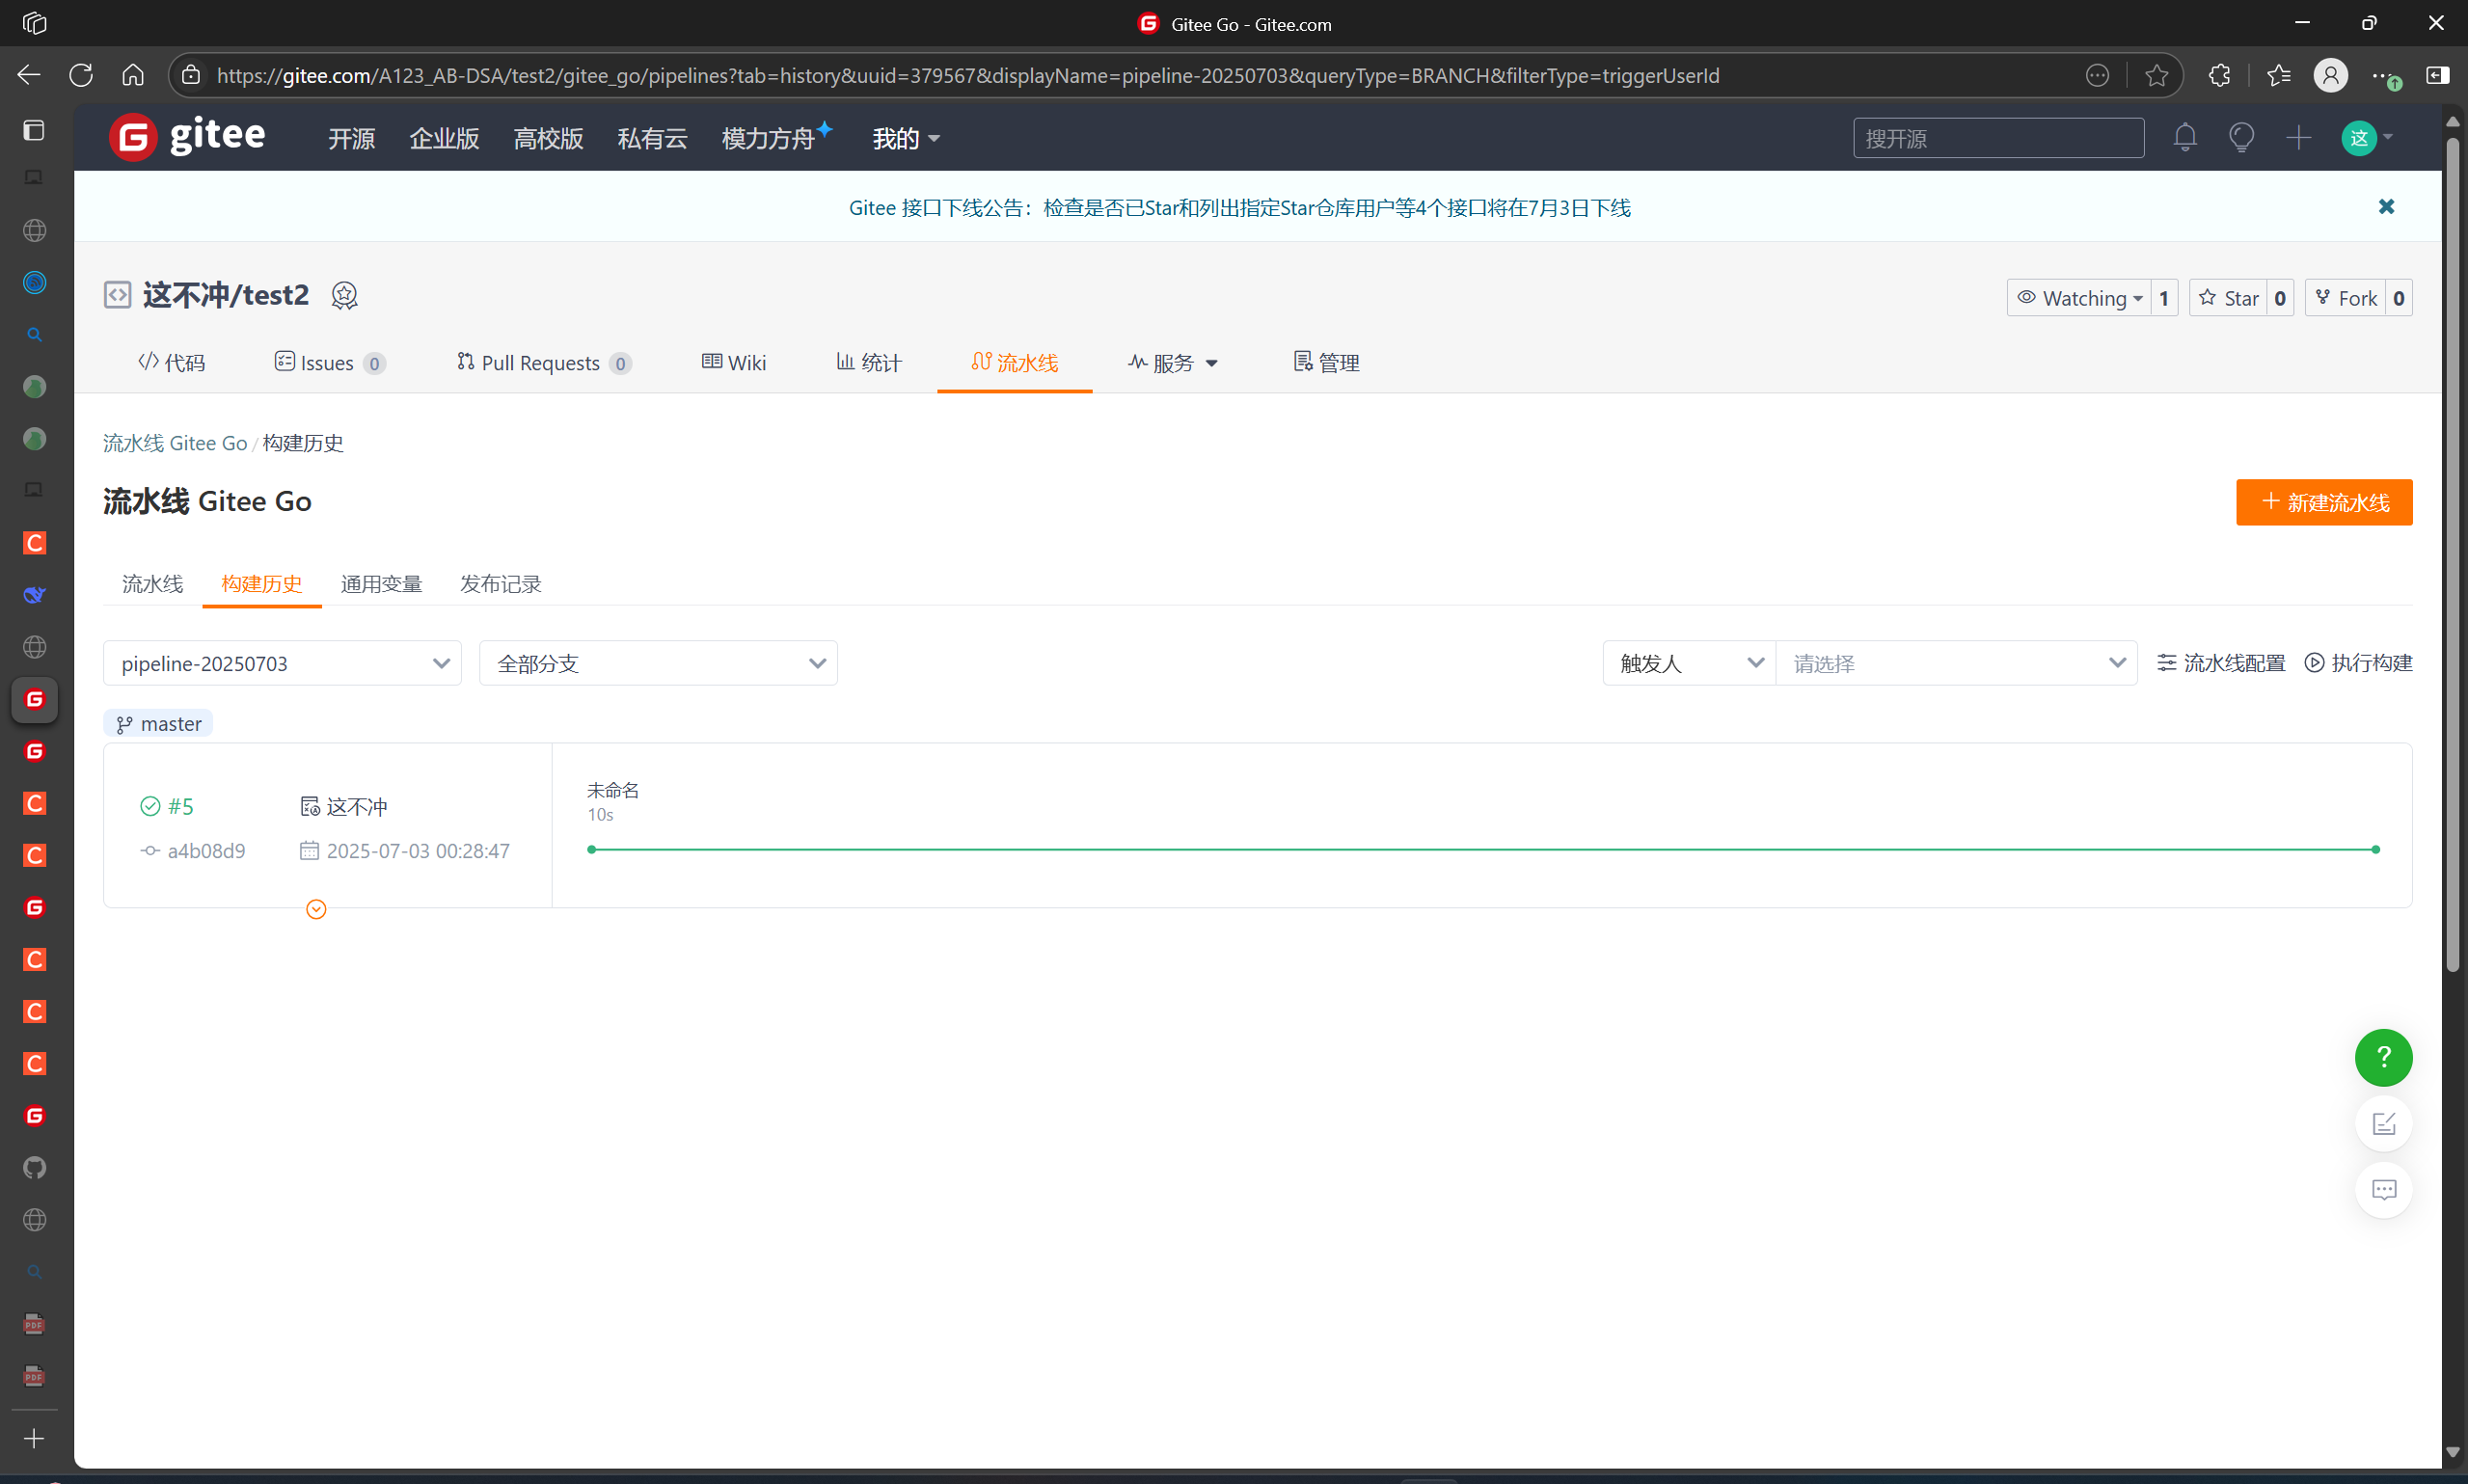Expand the 全部分支 branch selector
The image size is (2468, 1484).
658,663
